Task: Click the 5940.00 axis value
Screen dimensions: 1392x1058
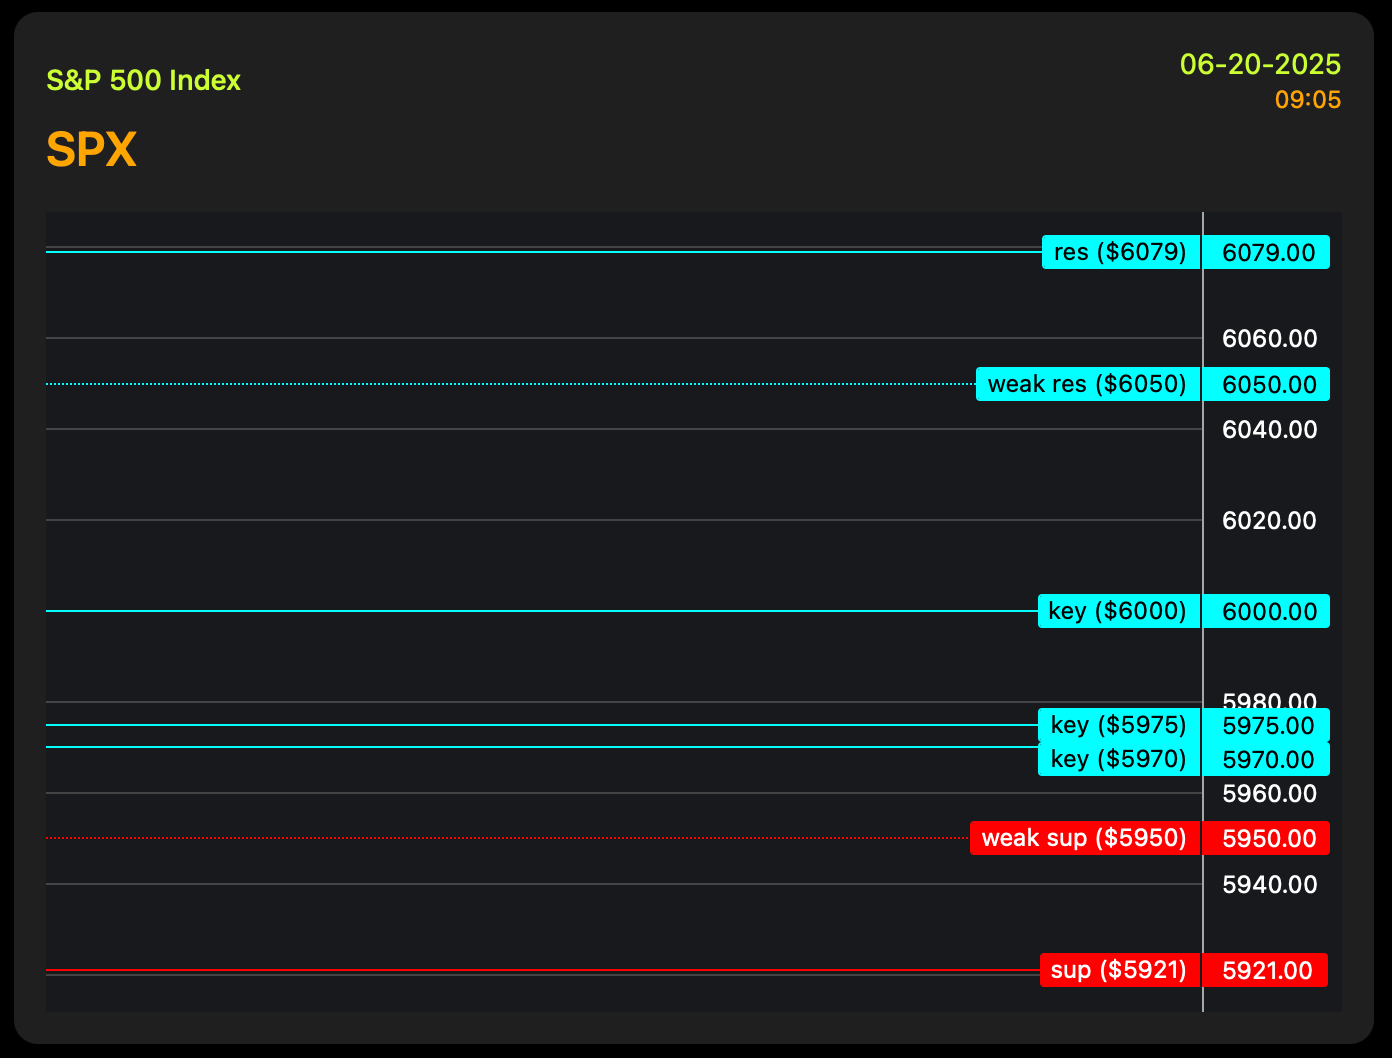Action: point(1270,885)
